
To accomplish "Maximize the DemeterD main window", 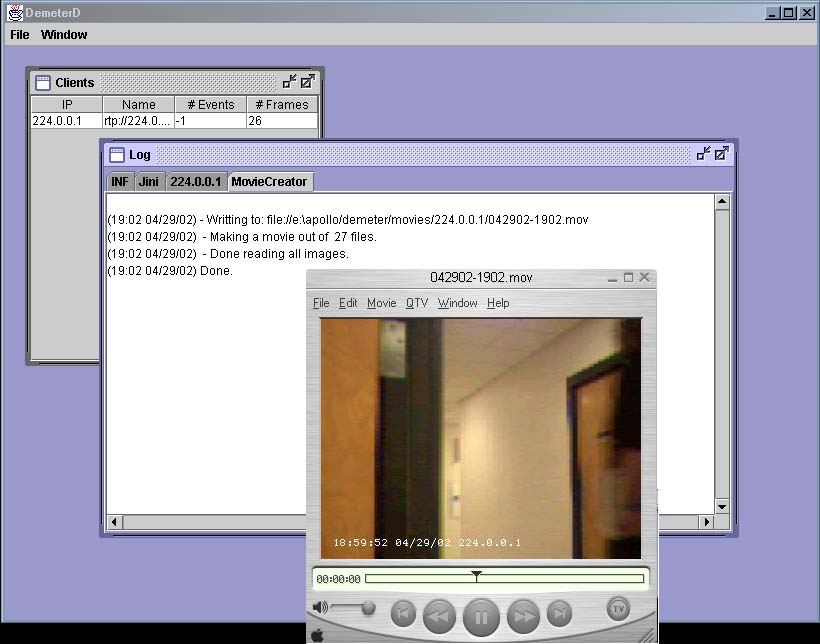I will [x=789, y=13].
